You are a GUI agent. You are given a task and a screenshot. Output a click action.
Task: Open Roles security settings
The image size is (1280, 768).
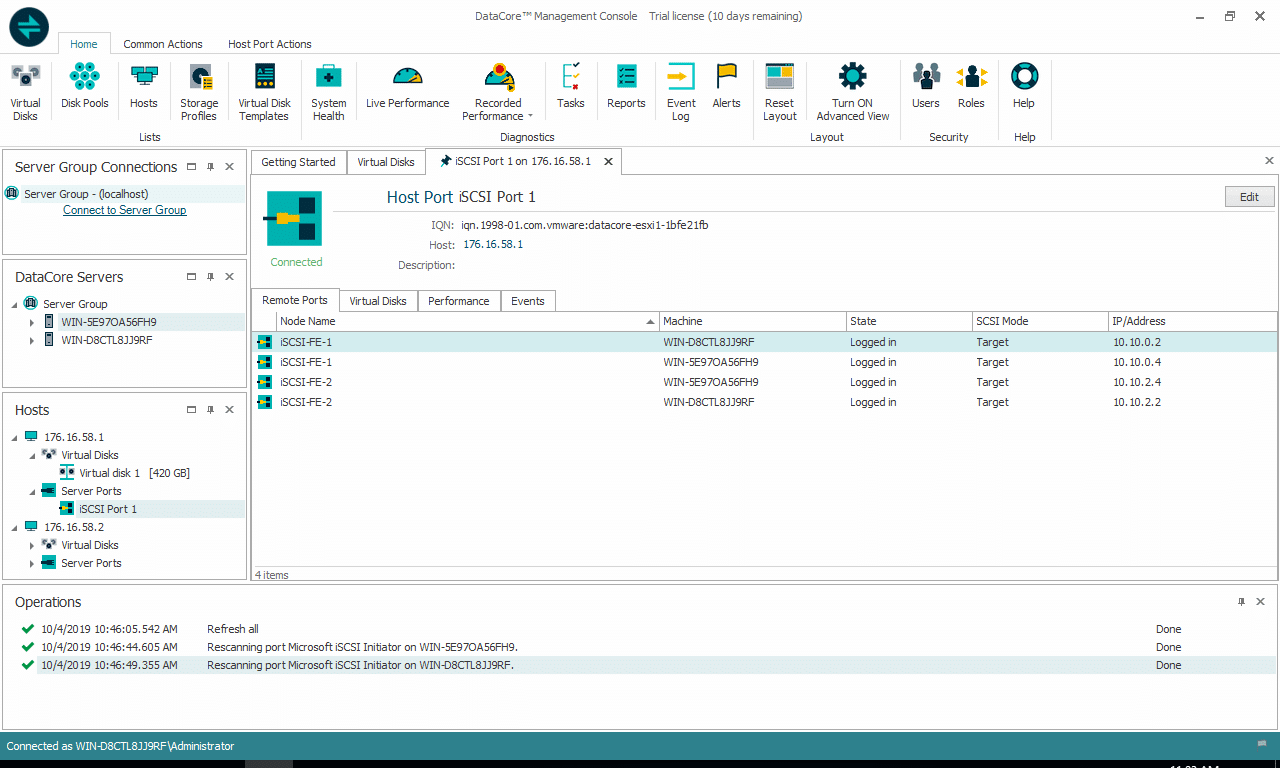pyautogui.click(x=971, y=86)
